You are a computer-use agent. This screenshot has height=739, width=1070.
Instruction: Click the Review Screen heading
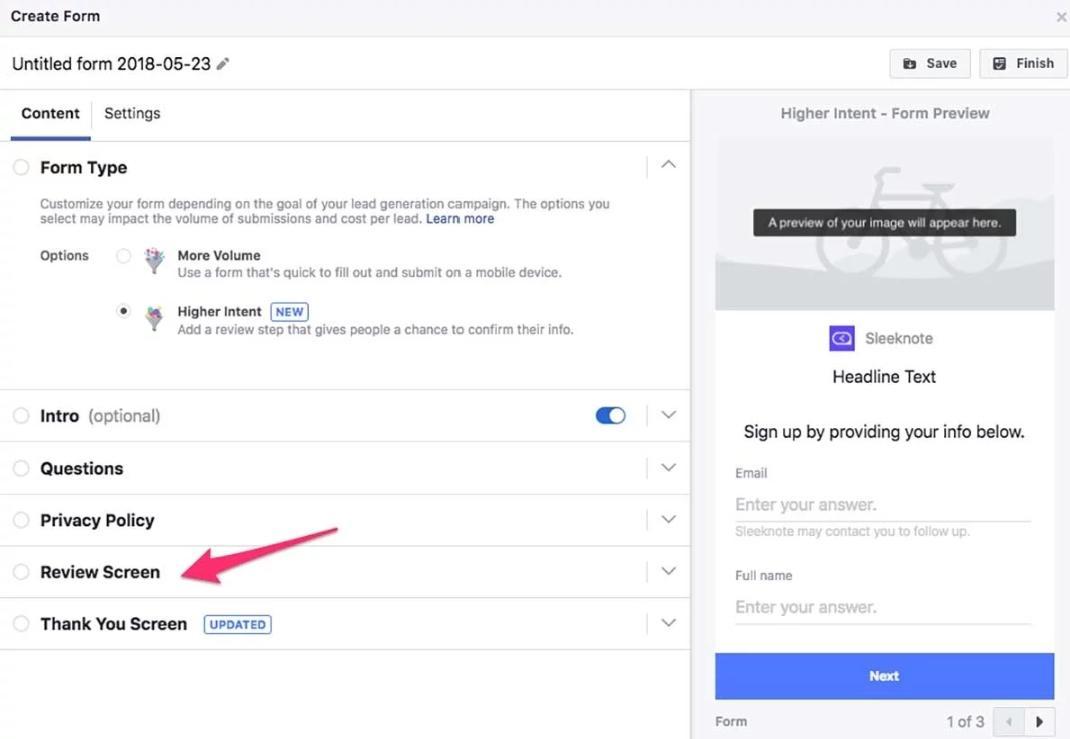100,573
